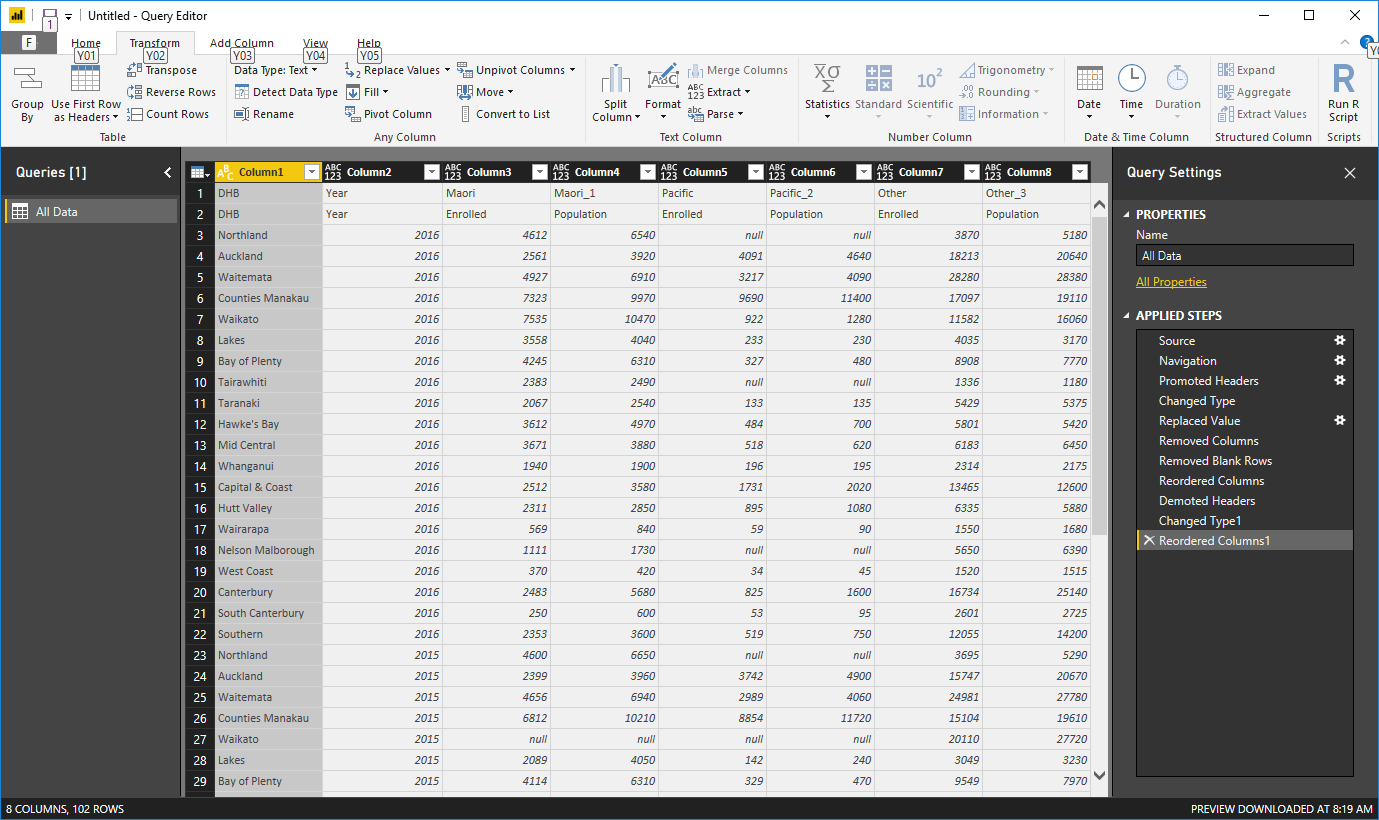Switch to the Home tab

coord(86,43)
